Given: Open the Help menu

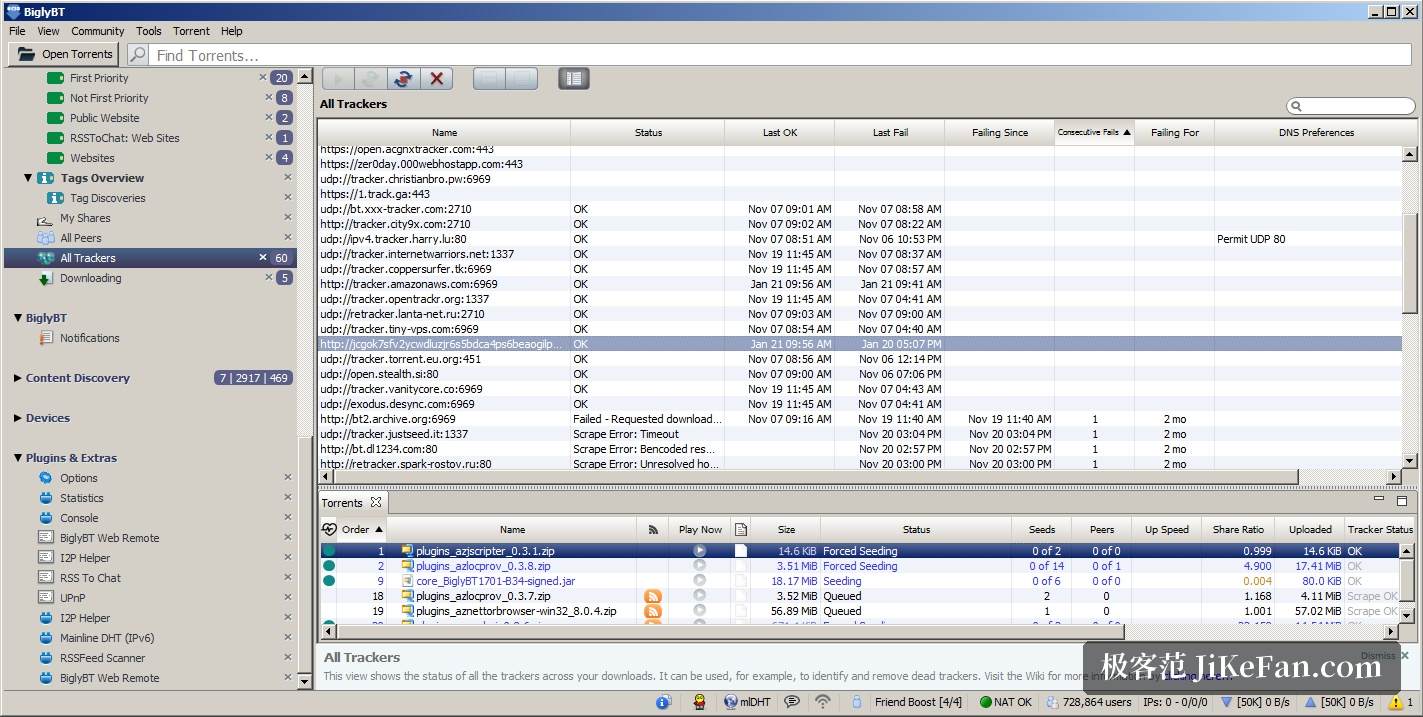Looking at the screenshot, I should 232,31.
